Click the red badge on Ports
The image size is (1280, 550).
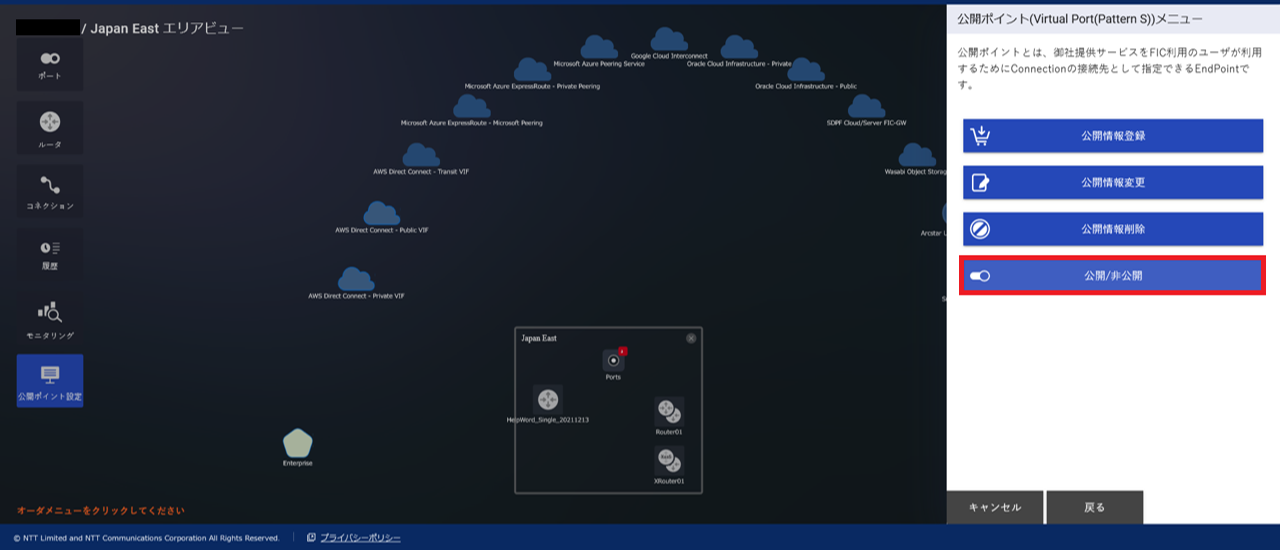pos(622,351)
